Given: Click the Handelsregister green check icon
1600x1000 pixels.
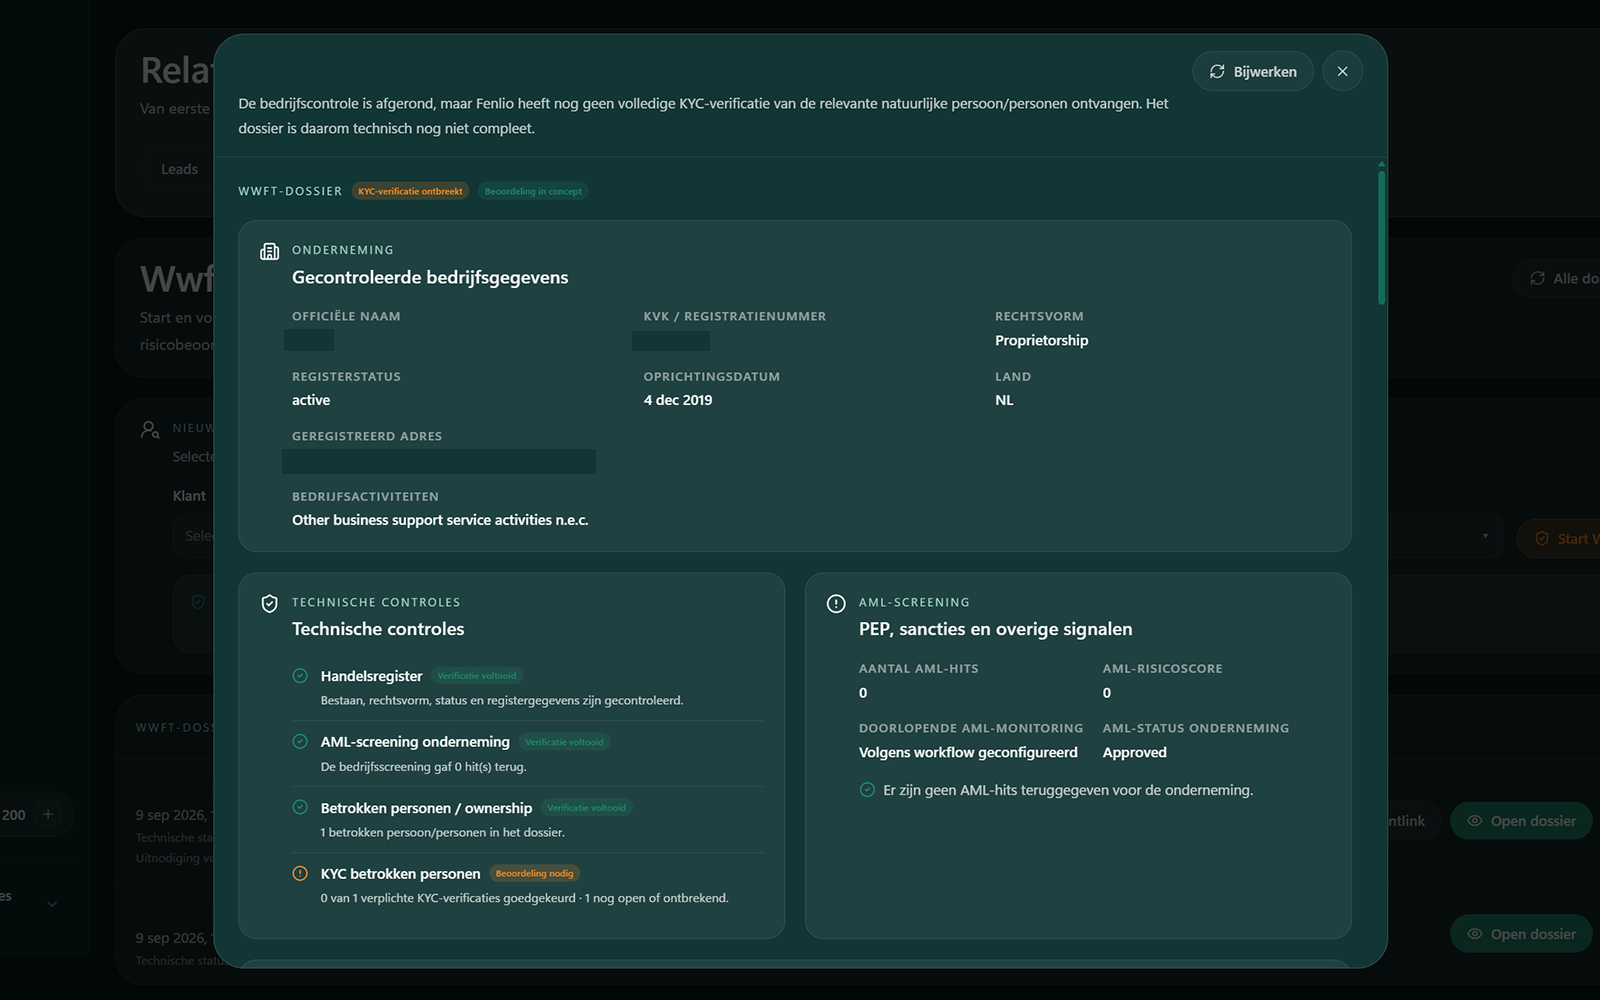Looking at the screenshot, I should [x=300, y=676].
